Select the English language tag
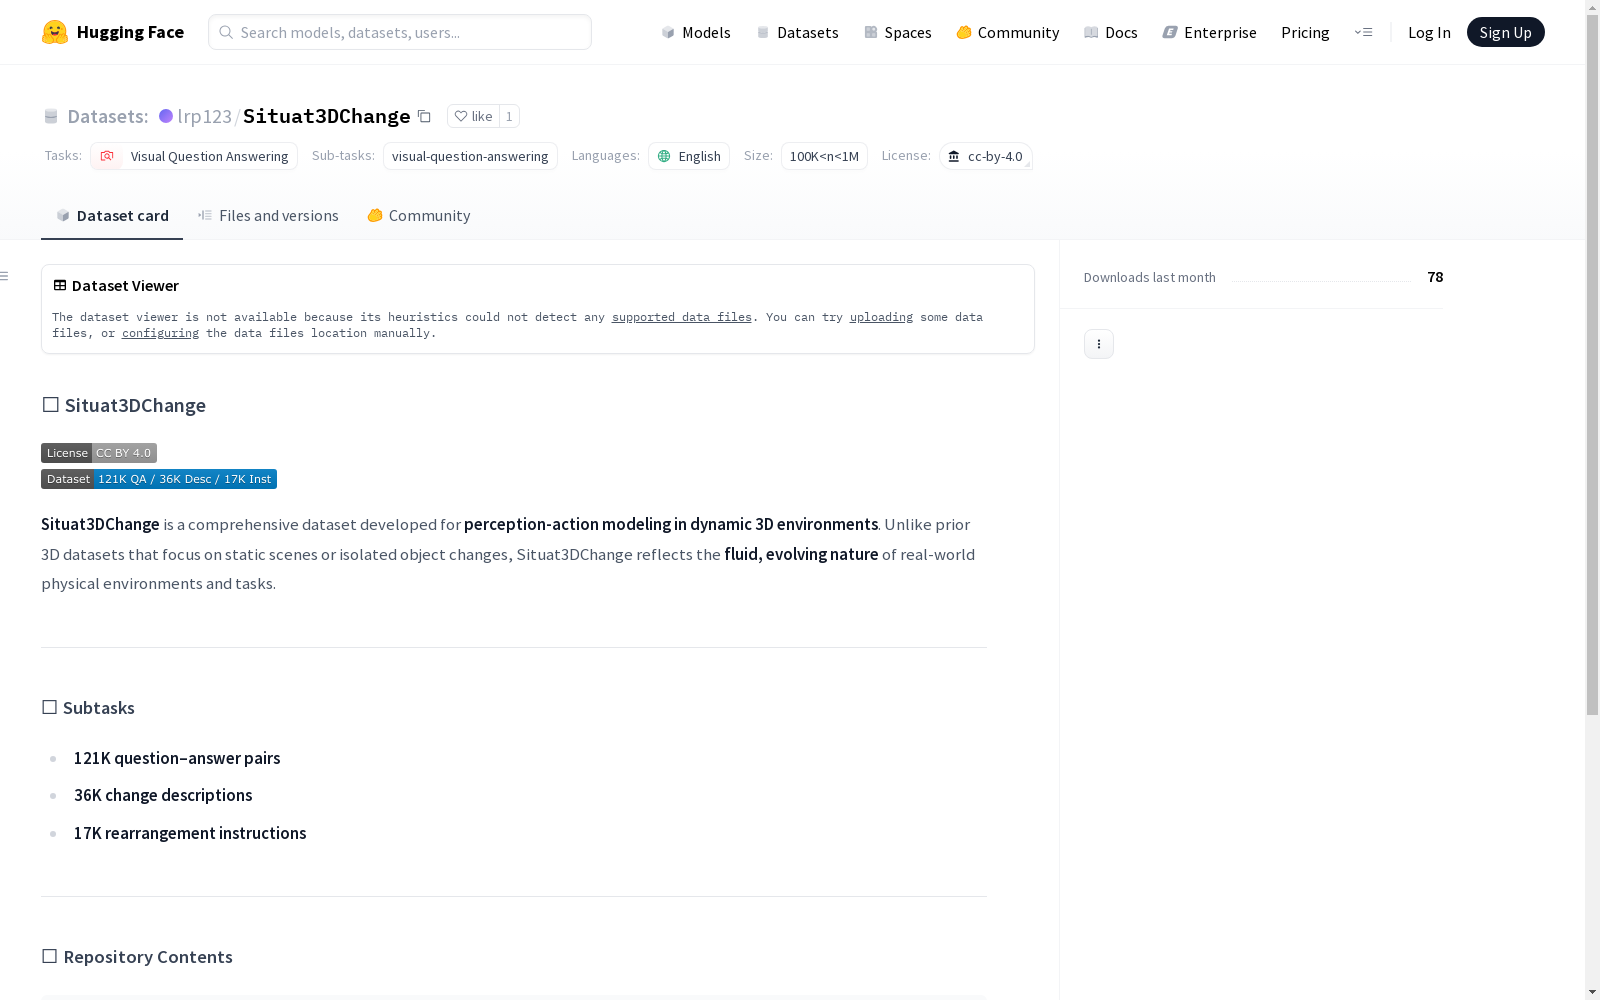Viewport: 1600px width, 1000px height. 689,156
